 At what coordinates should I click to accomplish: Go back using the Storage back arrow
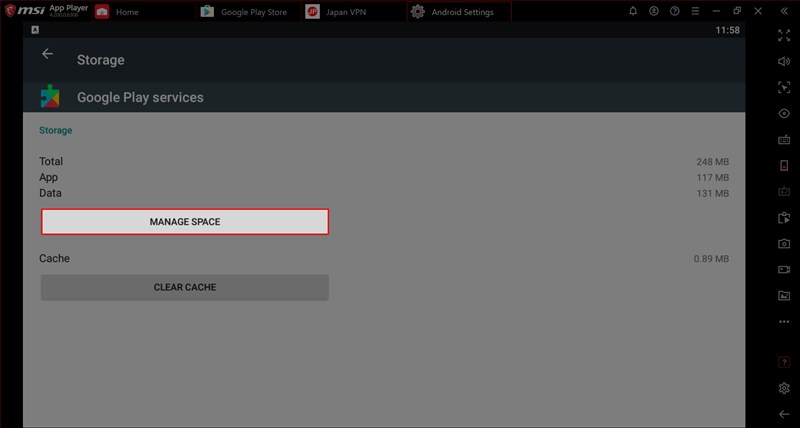(x=47, y=54)
